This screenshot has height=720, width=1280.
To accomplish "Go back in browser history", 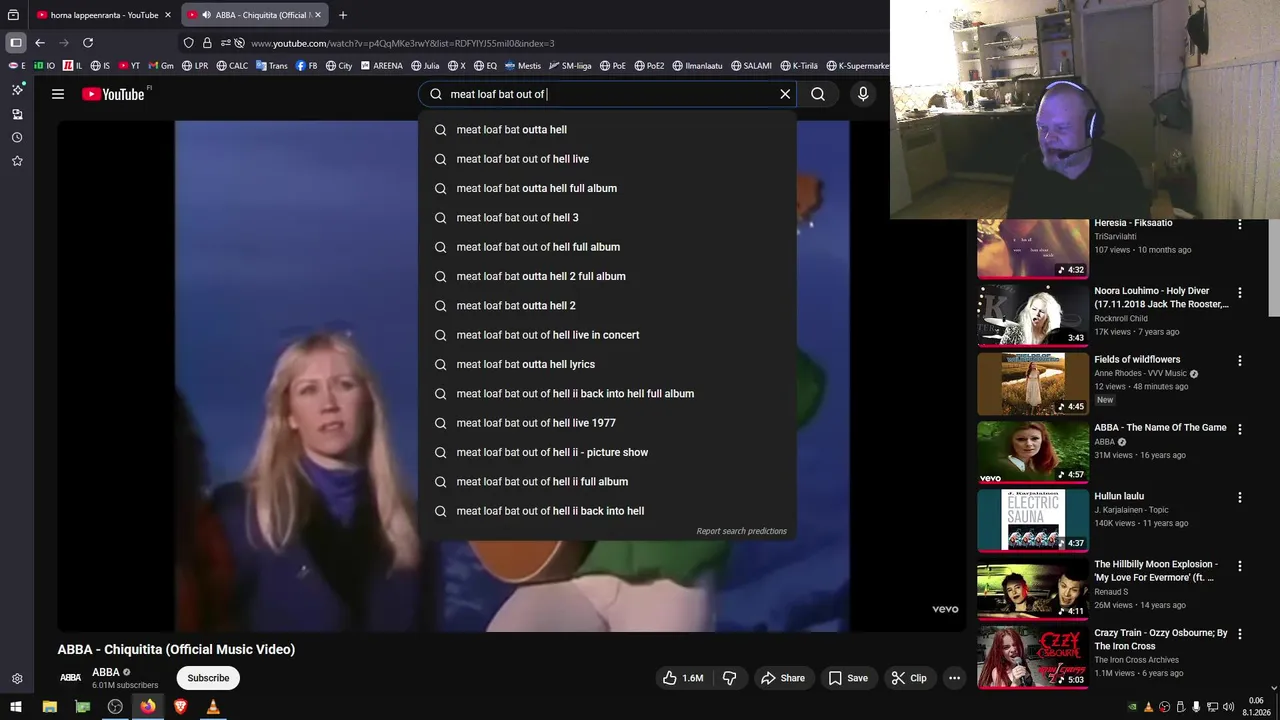I will tap(40, 43).
